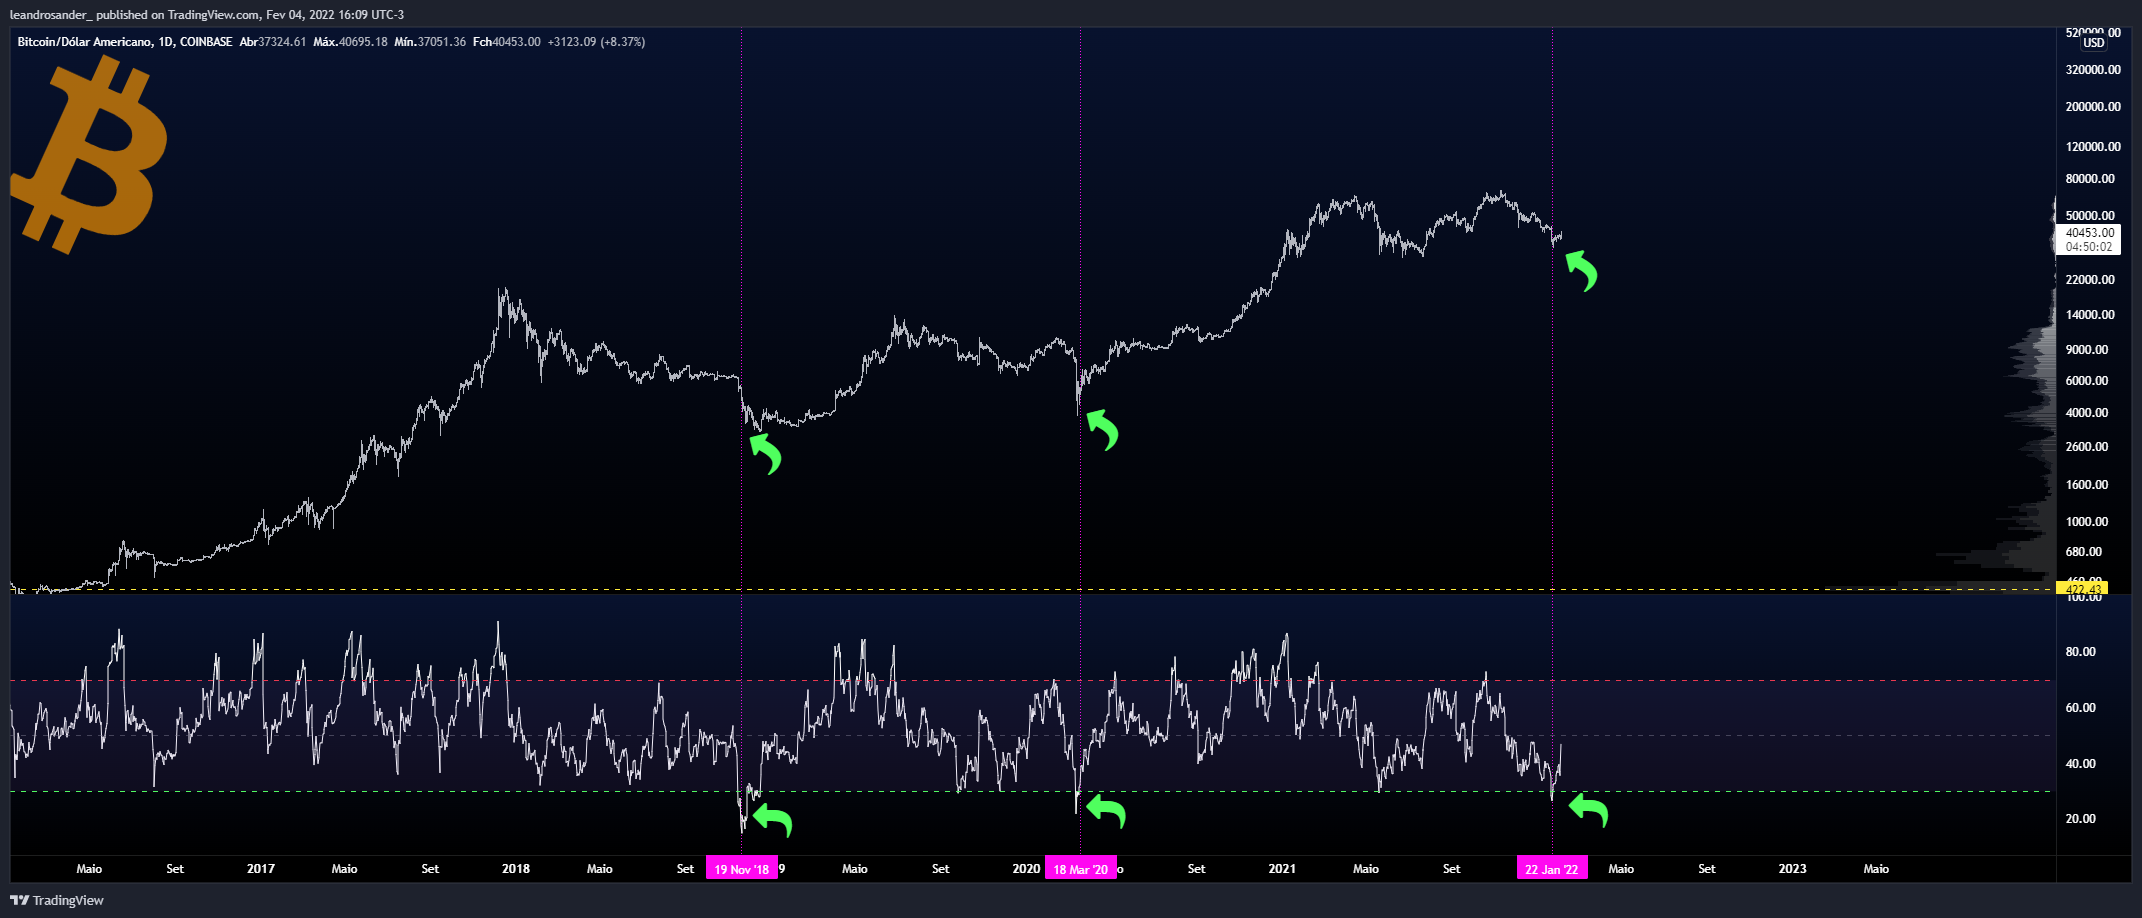The height and width of the screenshot is (918, 2142).
Task: Click the 14000.00 price axis label
Action: pyautogui.click(x=2090, y=315)
